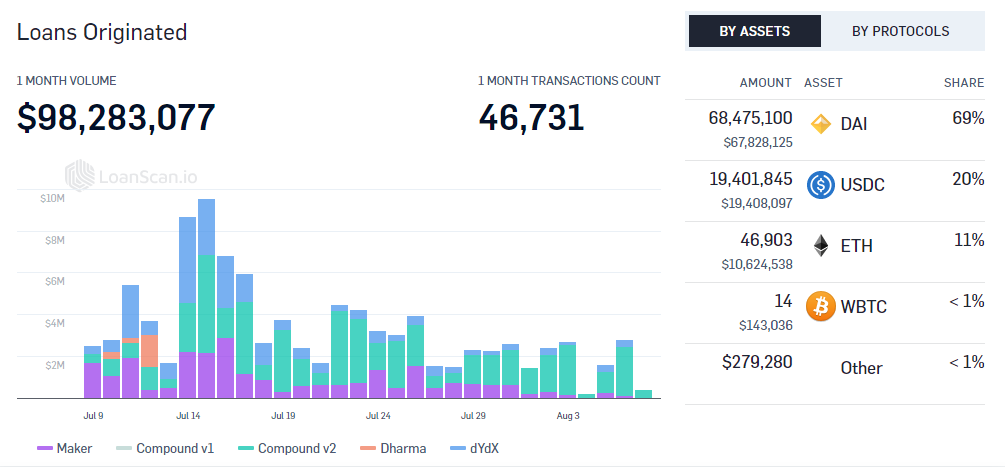Click the AMOUNT column header
Viewport: 1005px width, 467px height.
[x=766, y=83]
